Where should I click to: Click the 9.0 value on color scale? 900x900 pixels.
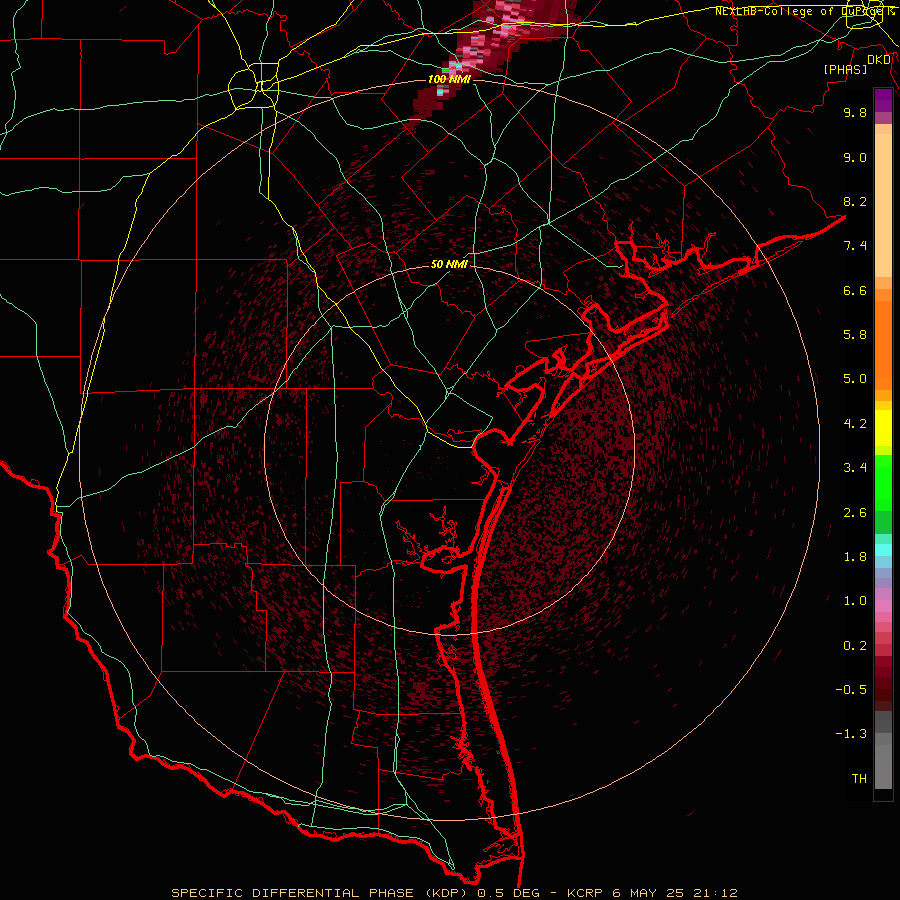coord(855,157)
